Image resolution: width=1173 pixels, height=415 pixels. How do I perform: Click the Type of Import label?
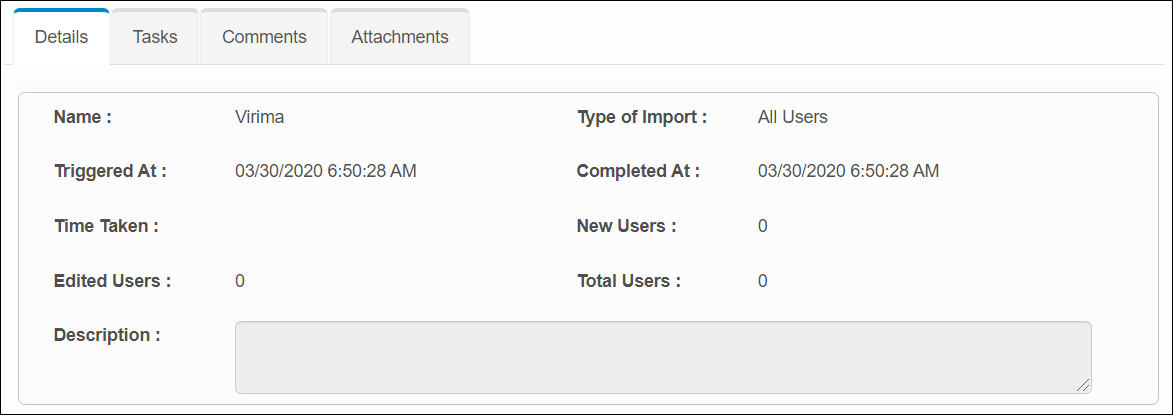click(642, 117)
